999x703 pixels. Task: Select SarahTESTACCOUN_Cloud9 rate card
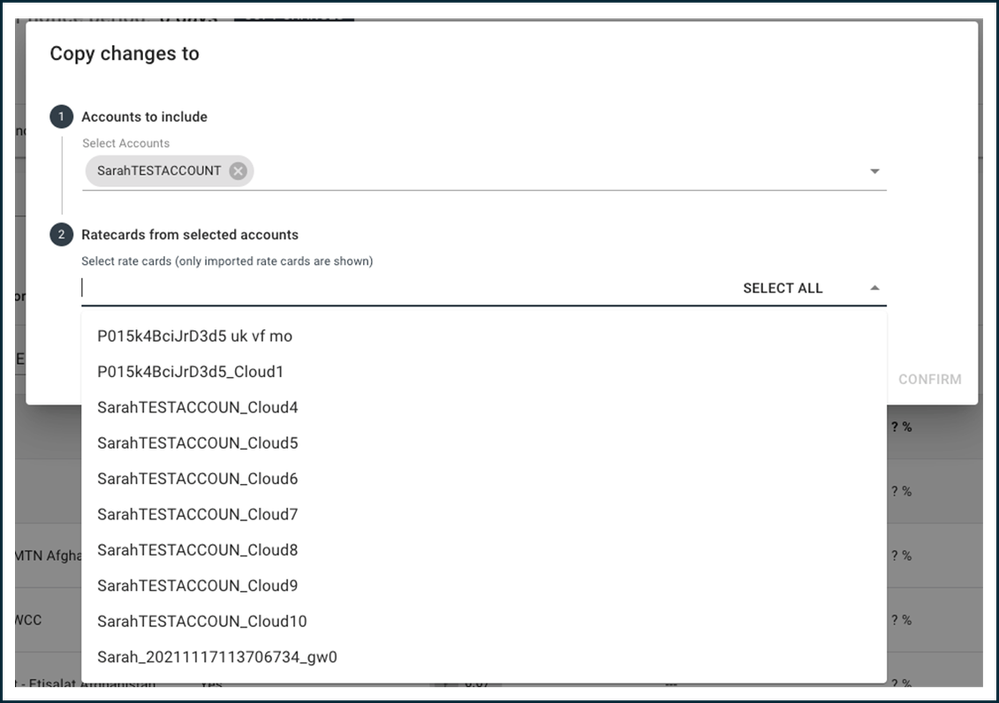(484, 586)
